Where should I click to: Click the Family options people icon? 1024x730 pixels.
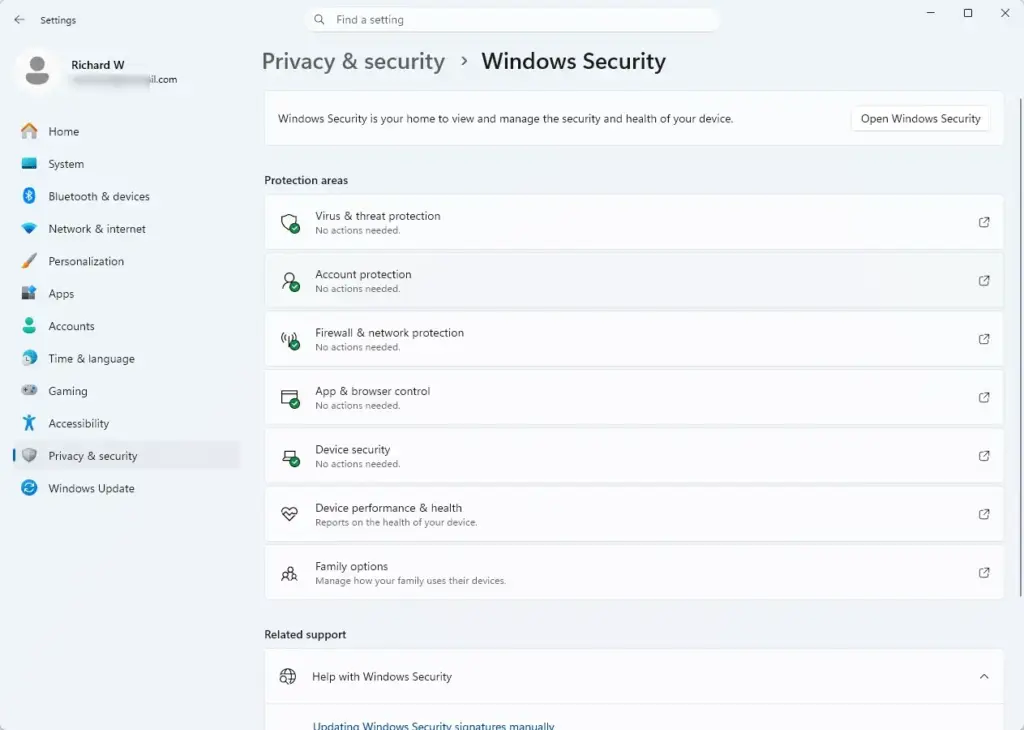(289, 573)
